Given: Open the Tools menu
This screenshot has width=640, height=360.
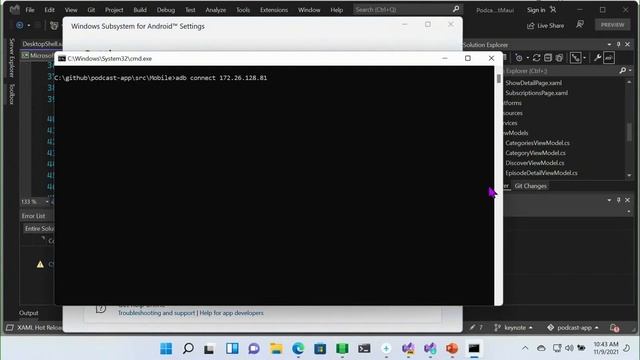Looking at the screenshot, I should click(243, 10).
